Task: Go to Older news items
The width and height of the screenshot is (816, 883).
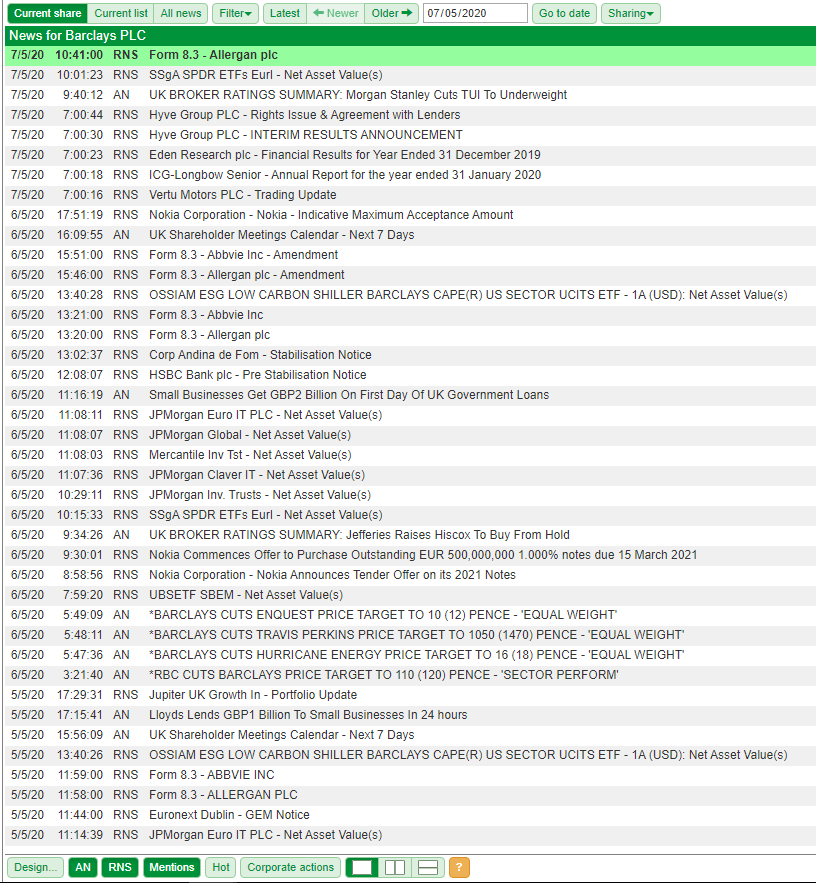Action: 391,14
